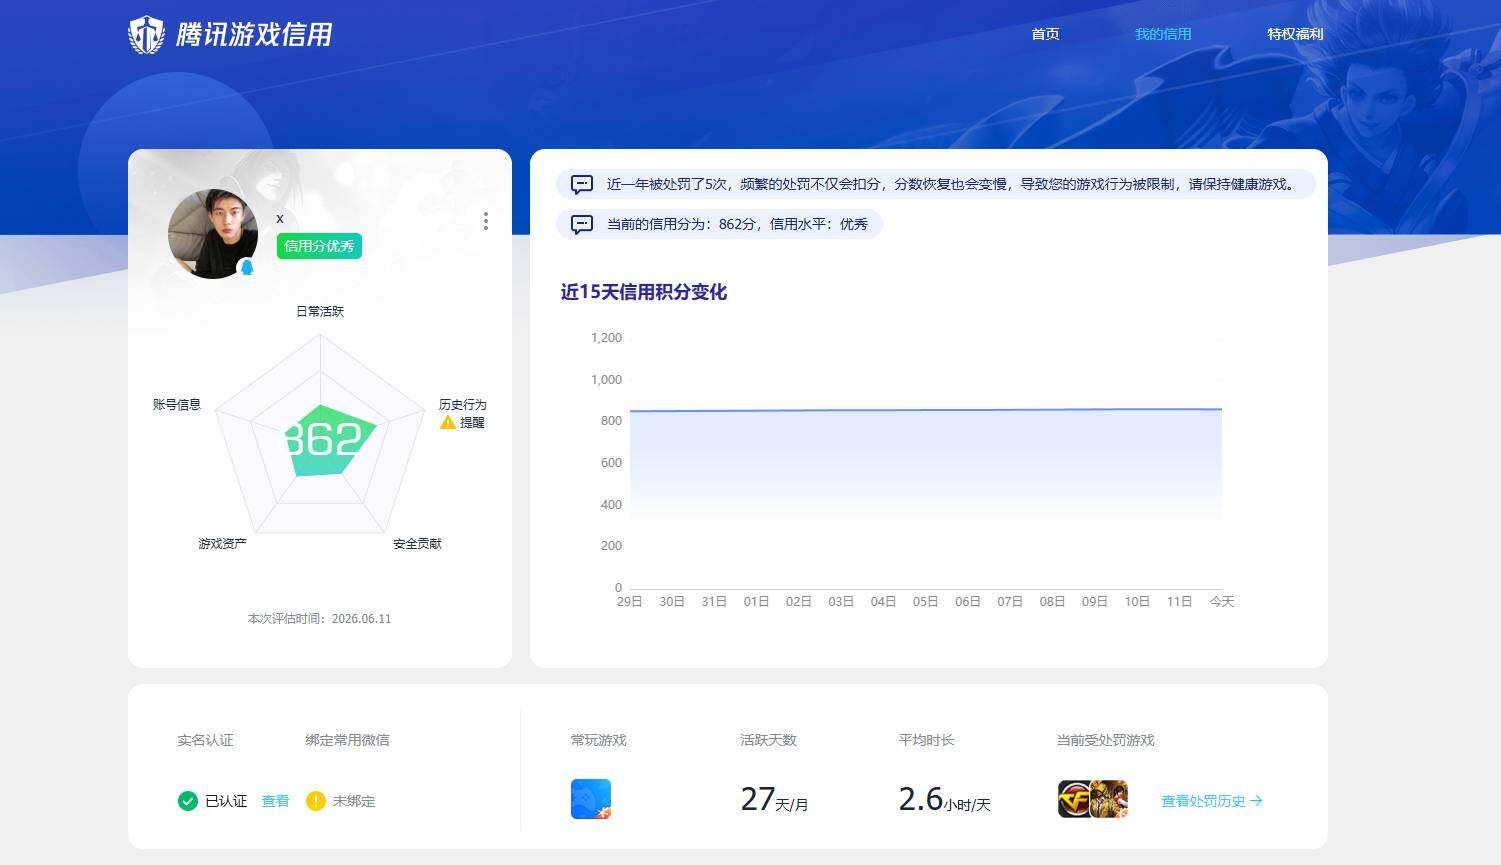This screenshot has width=1501, height=865.
Task: Select the 历史行为 radar label
Action: coord(462,404)
